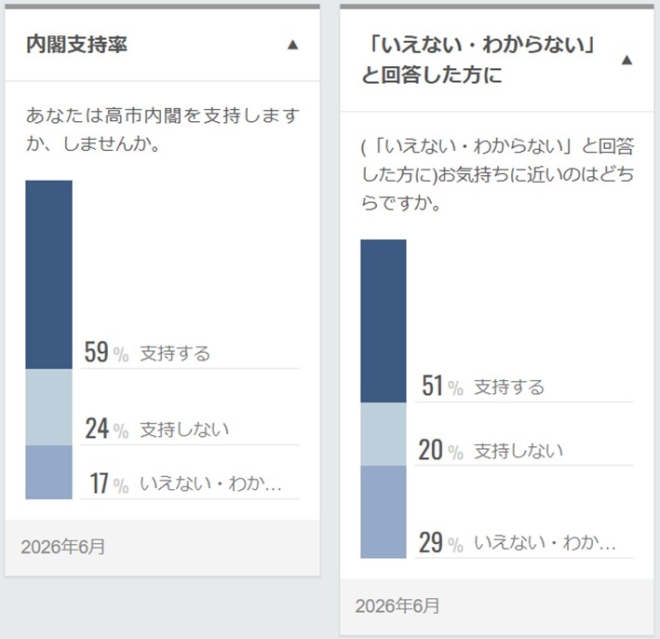Click the truncated 17% いえない・わか… label
The image size is (660, 639).
click(185, 483)
